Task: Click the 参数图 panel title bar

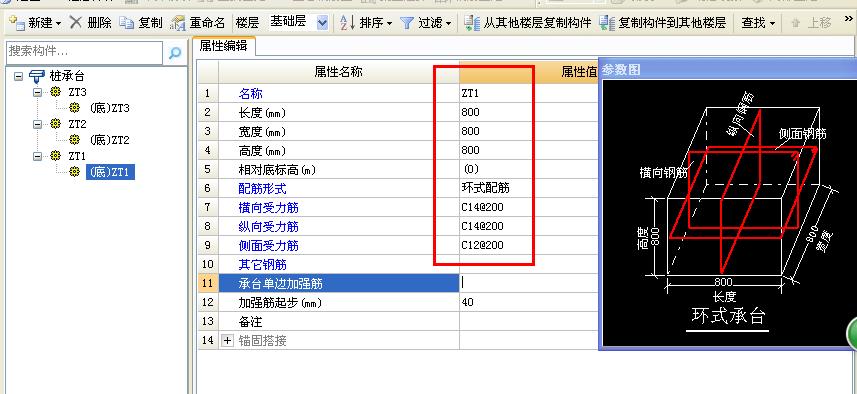Action: point(728,69)
